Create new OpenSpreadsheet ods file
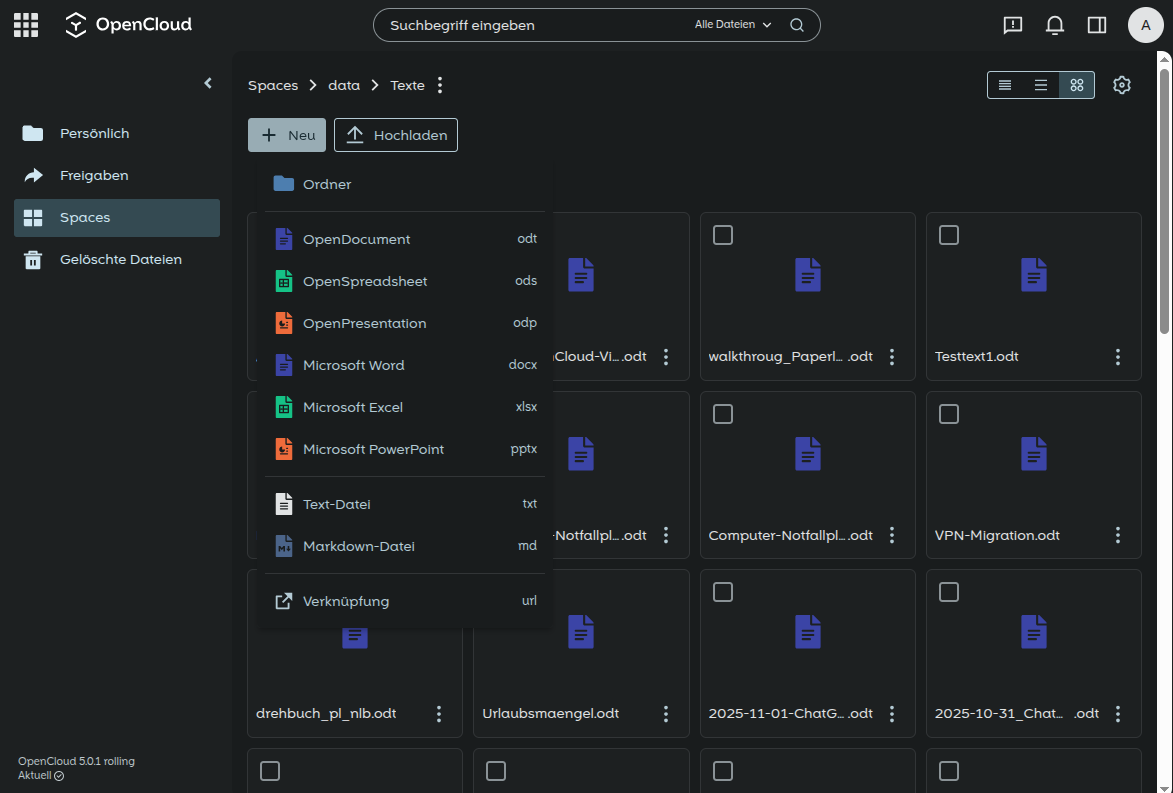The image size is (1173, 793). point(405,281)
